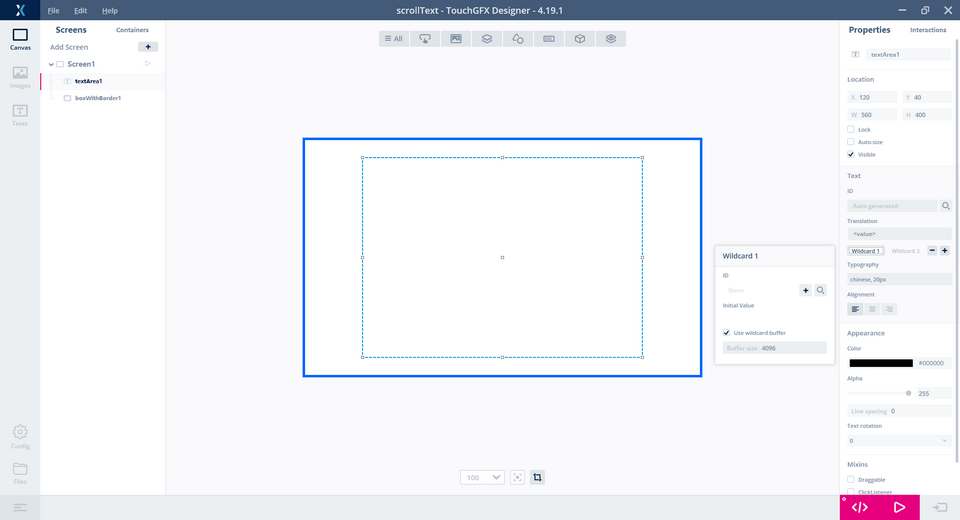Open the Text rotation dropdown
The image size is (960, 520).
899,441
